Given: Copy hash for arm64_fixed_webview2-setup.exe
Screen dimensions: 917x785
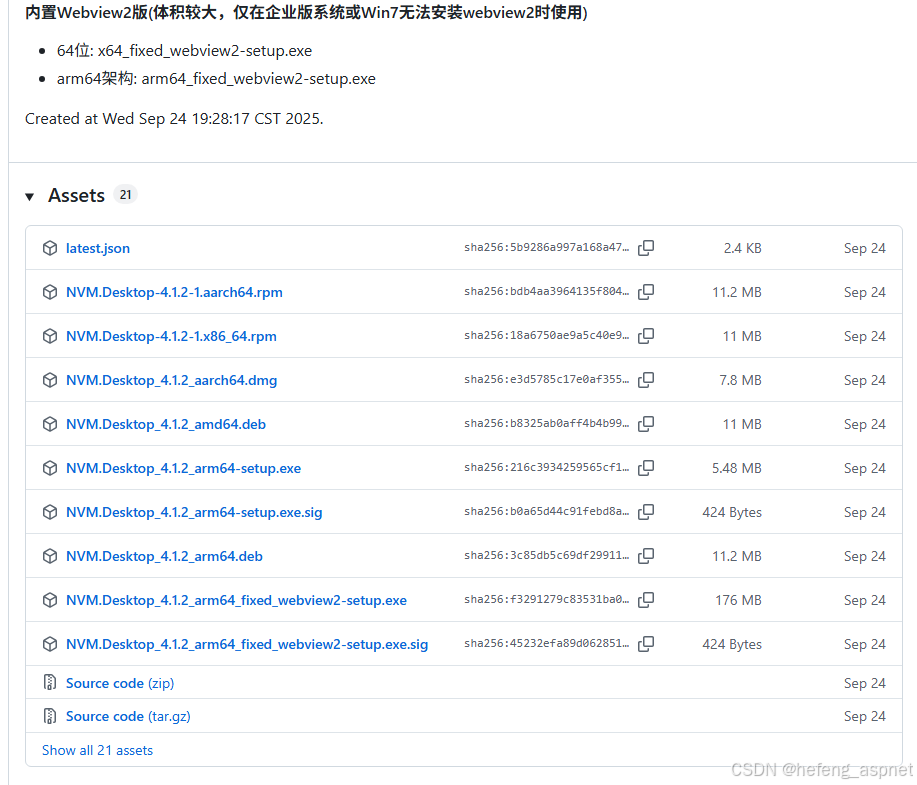Looking at the screenshot, I should [646, 600].
